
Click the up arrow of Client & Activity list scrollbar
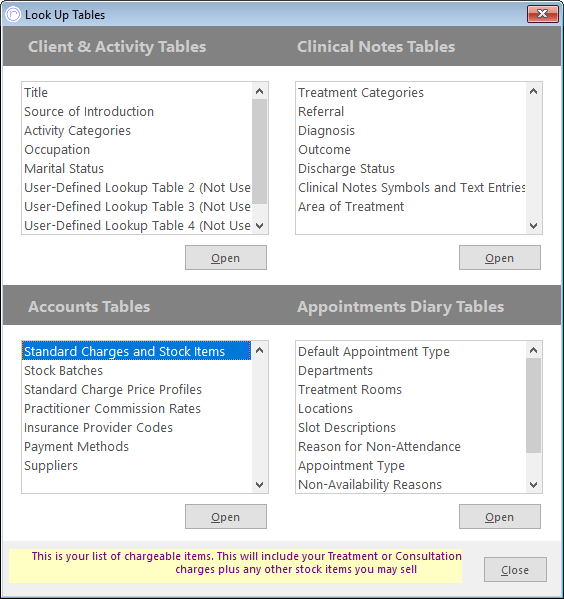(x=259, y=91)
